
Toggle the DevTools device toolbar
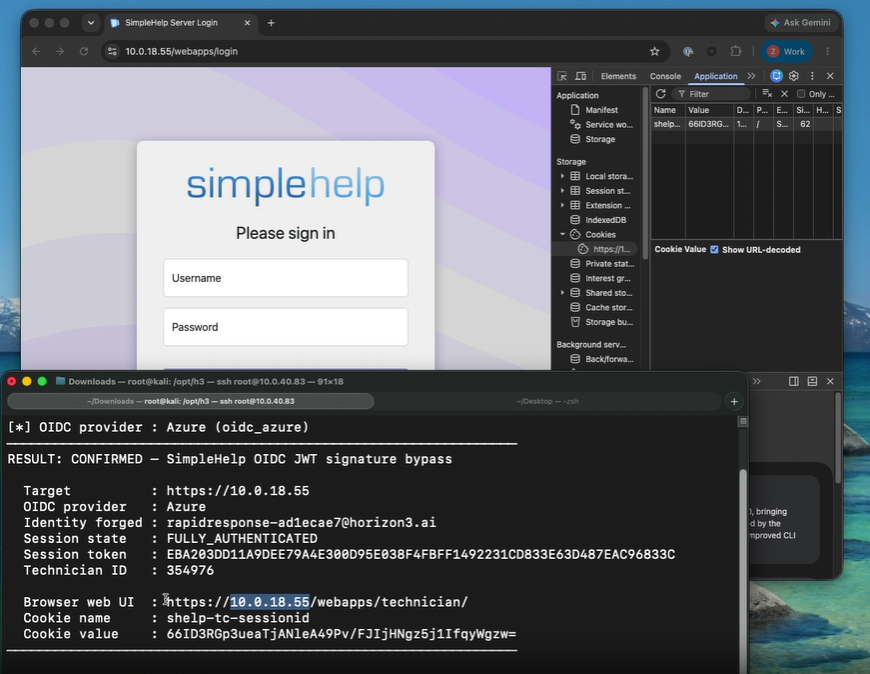click(580, 76)
